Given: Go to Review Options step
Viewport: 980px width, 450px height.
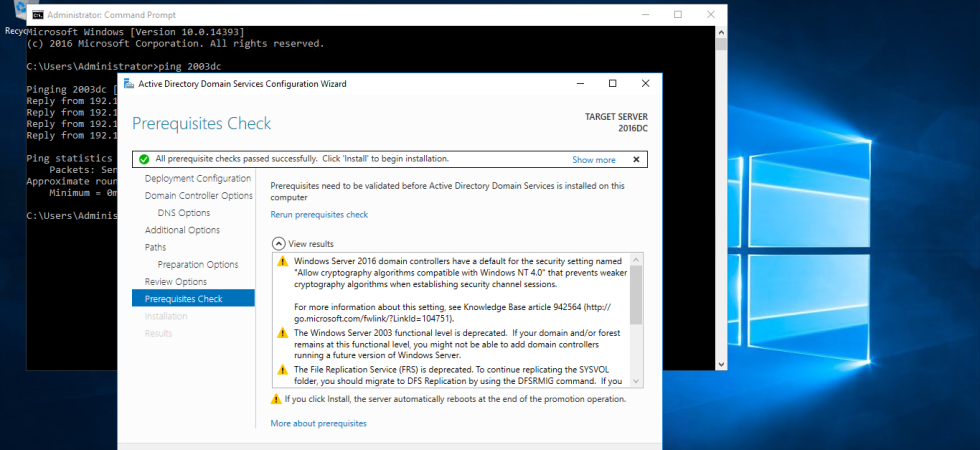Looking at the screenshot, I should coord(176,281).
